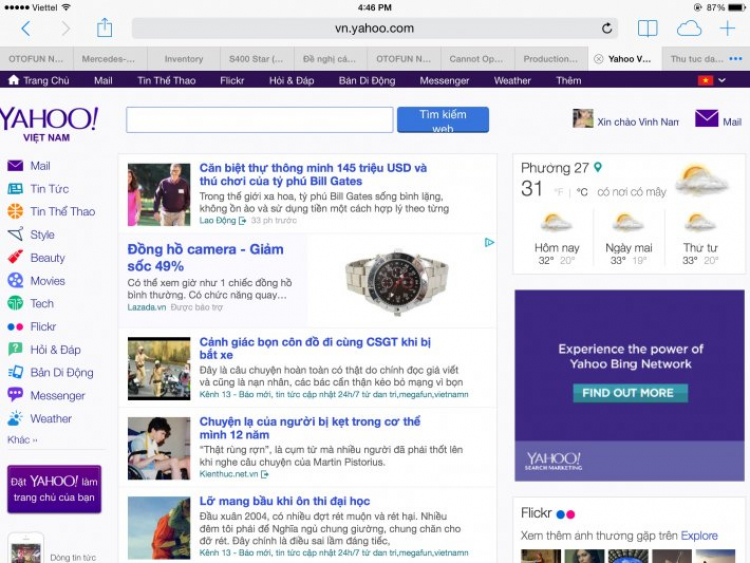Image resolution: width=750 pixels, height=563 pixels.
Task: Open Flickr in top navigation bar
Action: pos(232,80)
